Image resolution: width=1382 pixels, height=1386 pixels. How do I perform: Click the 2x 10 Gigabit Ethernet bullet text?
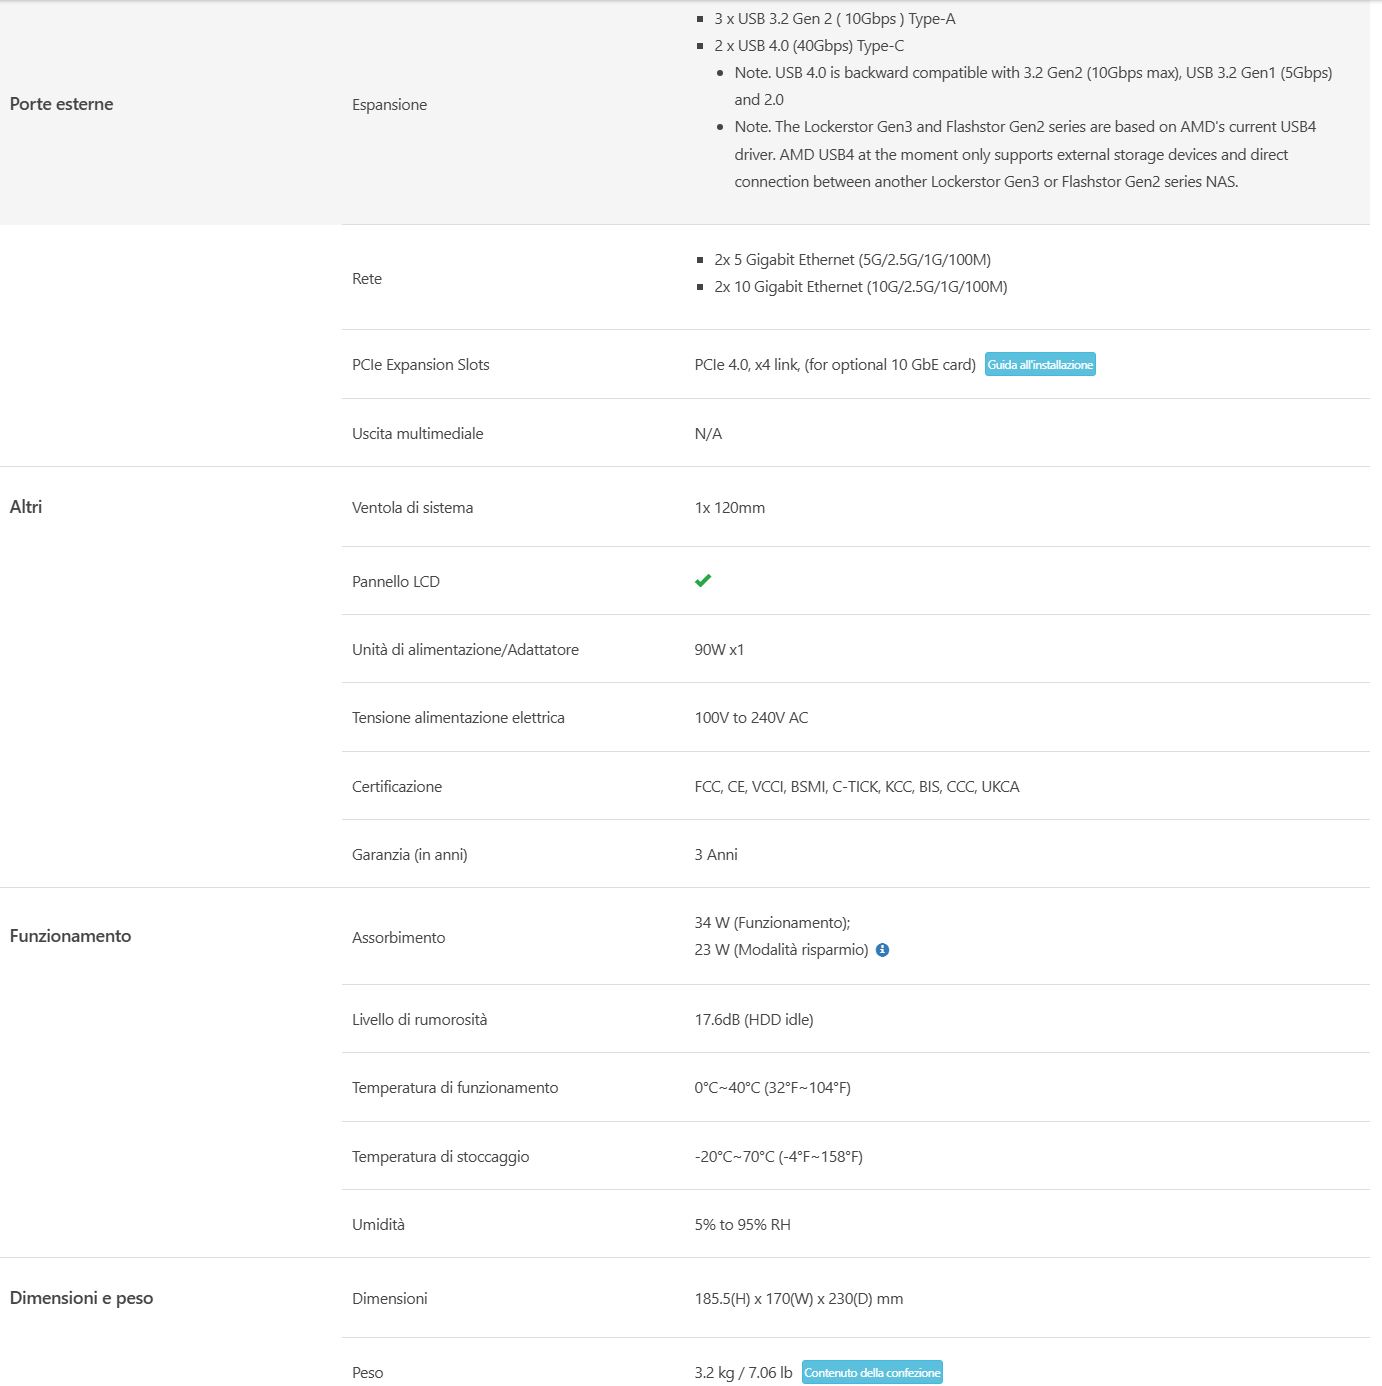860,287
